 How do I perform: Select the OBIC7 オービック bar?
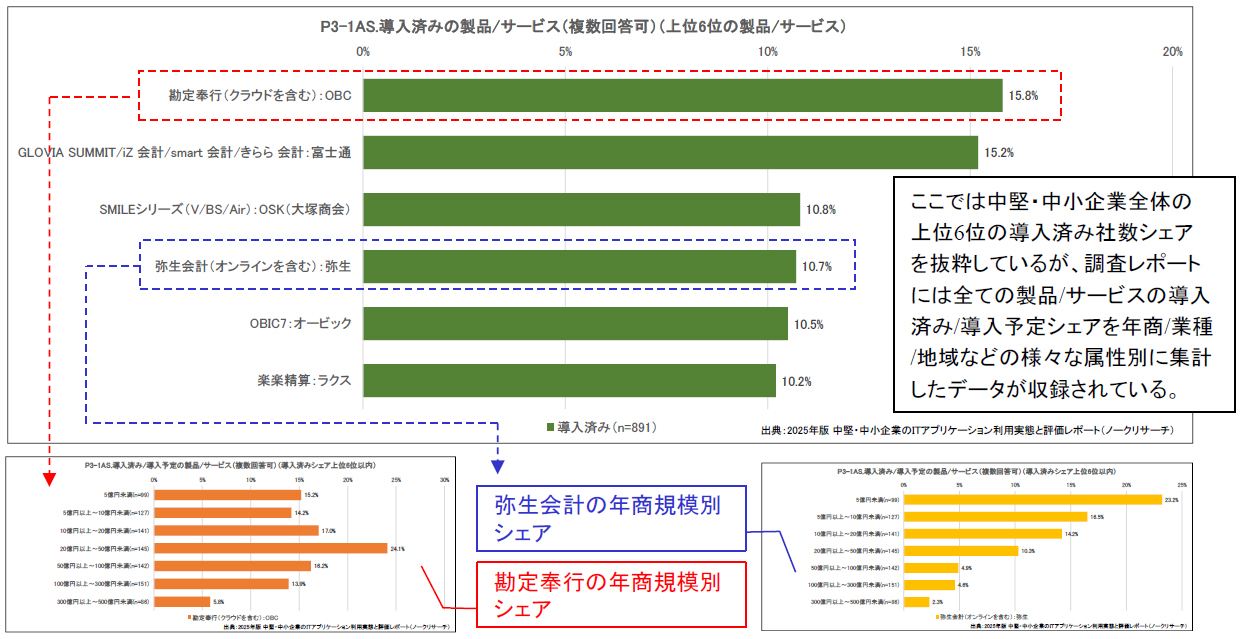tap(575, 324)
